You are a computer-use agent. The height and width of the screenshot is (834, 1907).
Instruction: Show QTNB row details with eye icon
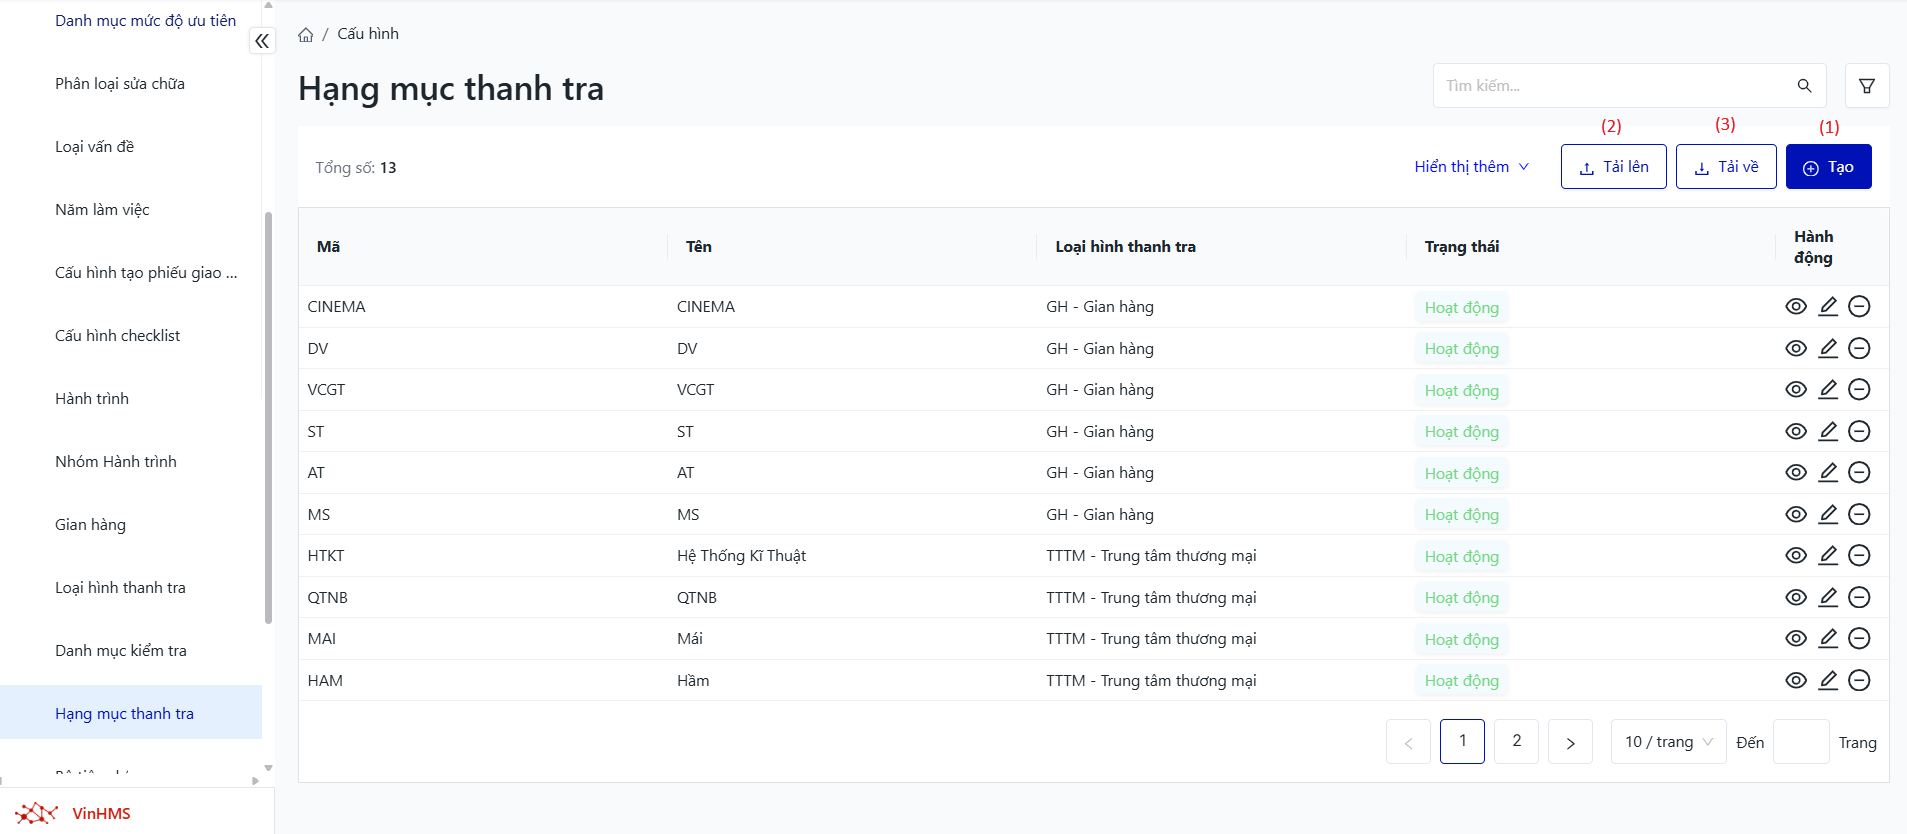point(1796,598)
